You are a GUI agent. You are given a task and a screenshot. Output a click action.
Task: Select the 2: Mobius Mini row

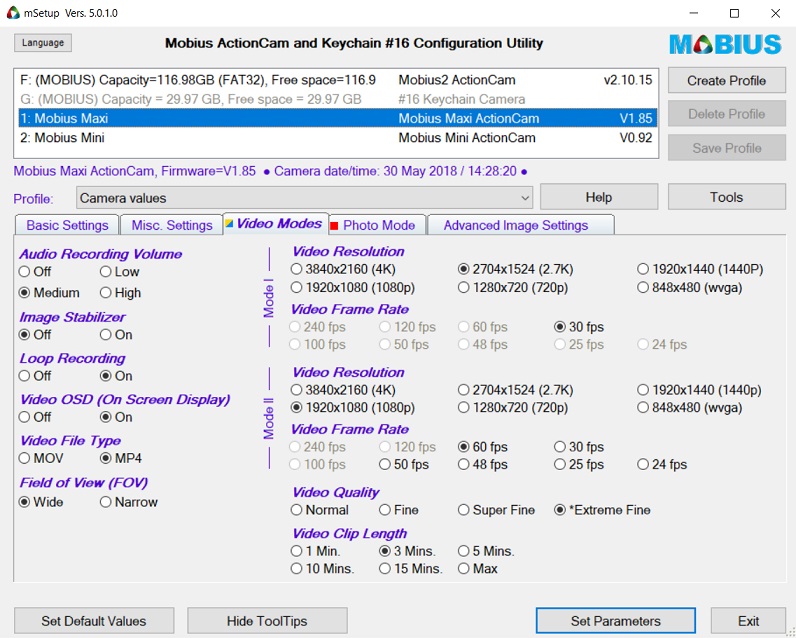pos(336,138)
